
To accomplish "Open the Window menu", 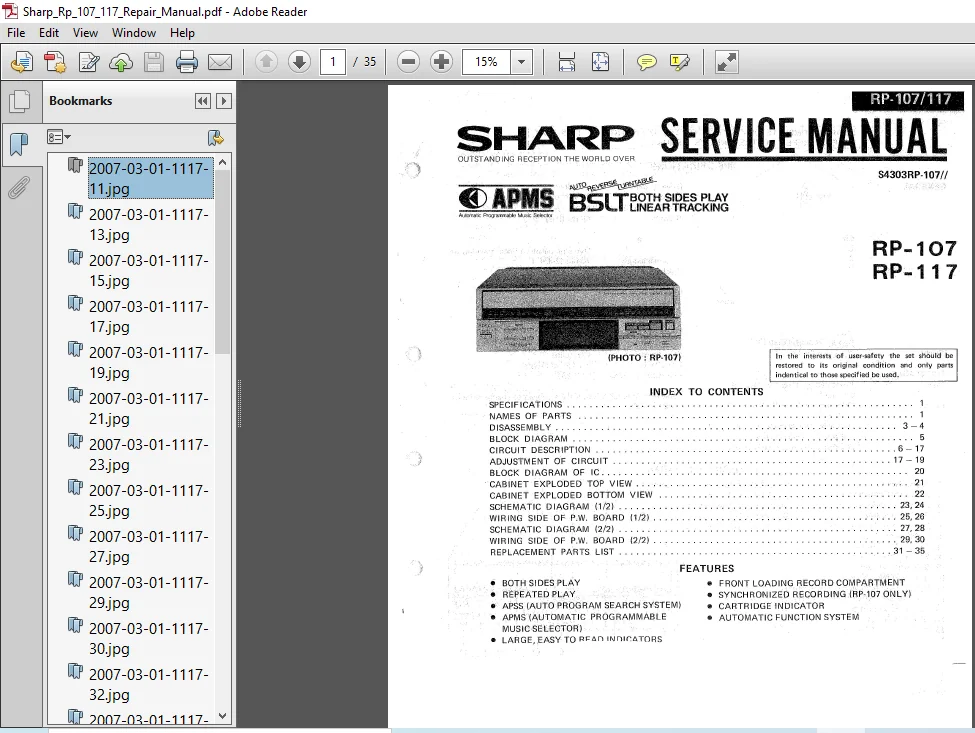I will (134, 33).
